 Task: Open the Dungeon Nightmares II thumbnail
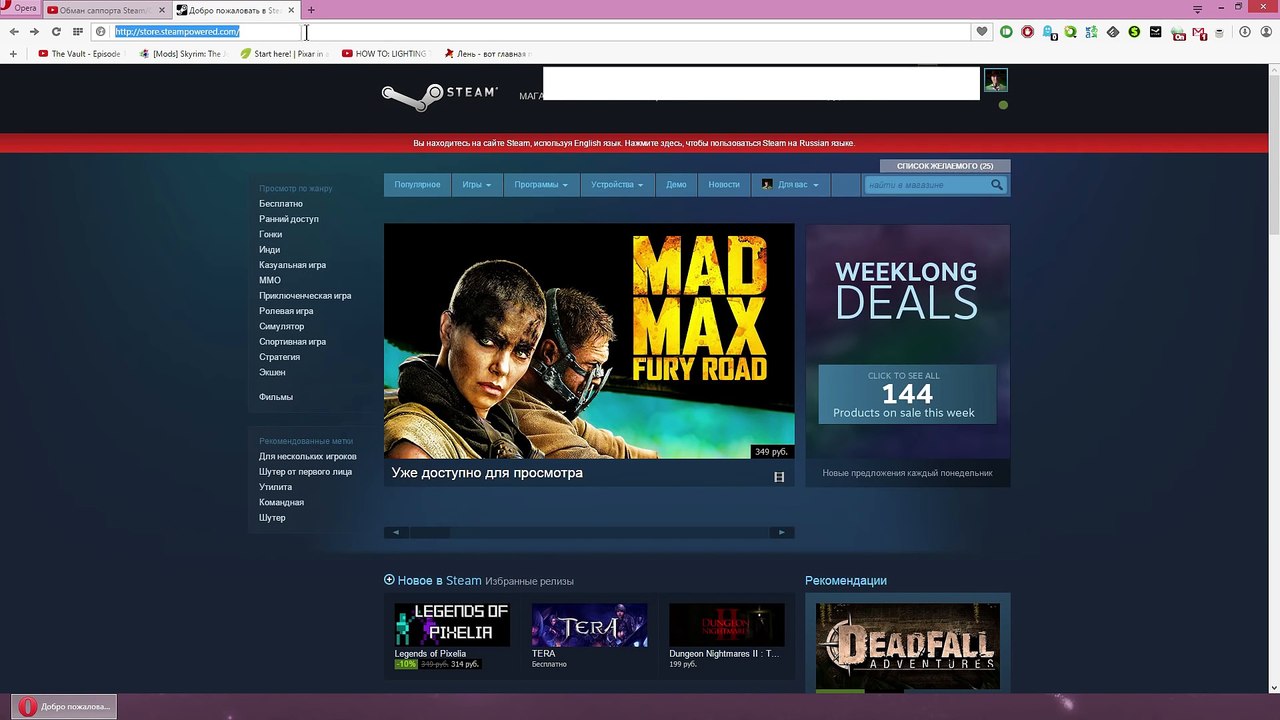pyautogui.click(x=726, y=625)
